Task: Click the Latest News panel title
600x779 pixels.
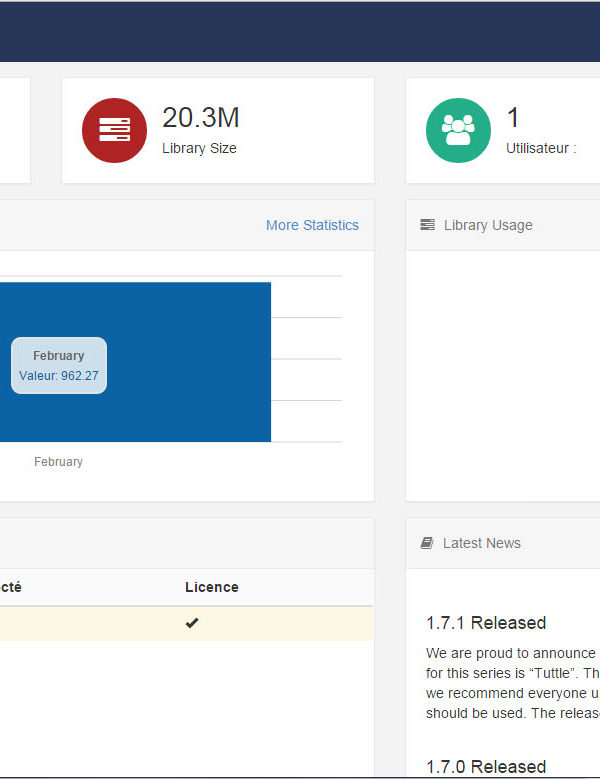Action: [x=481, y=543]
